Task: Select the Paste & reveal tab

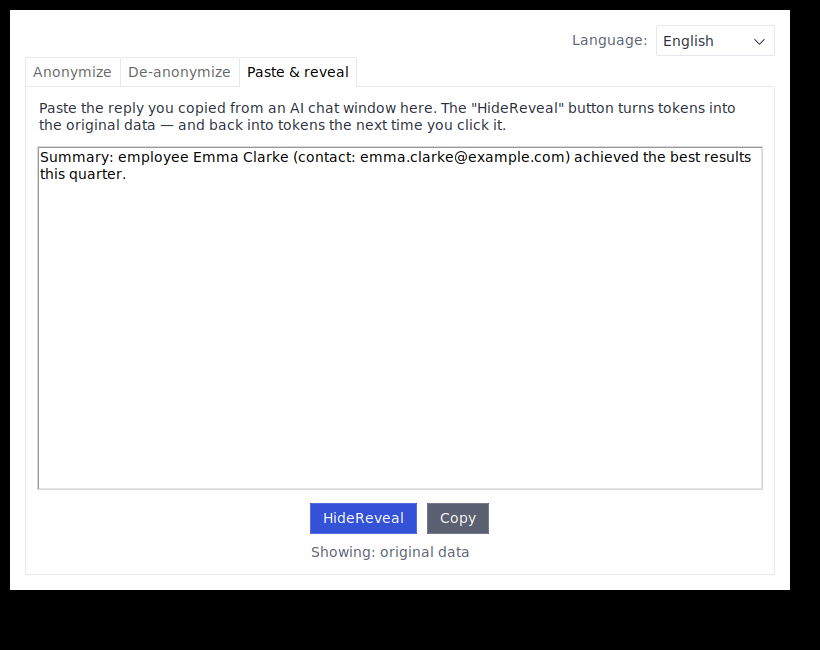Action: 298,72
